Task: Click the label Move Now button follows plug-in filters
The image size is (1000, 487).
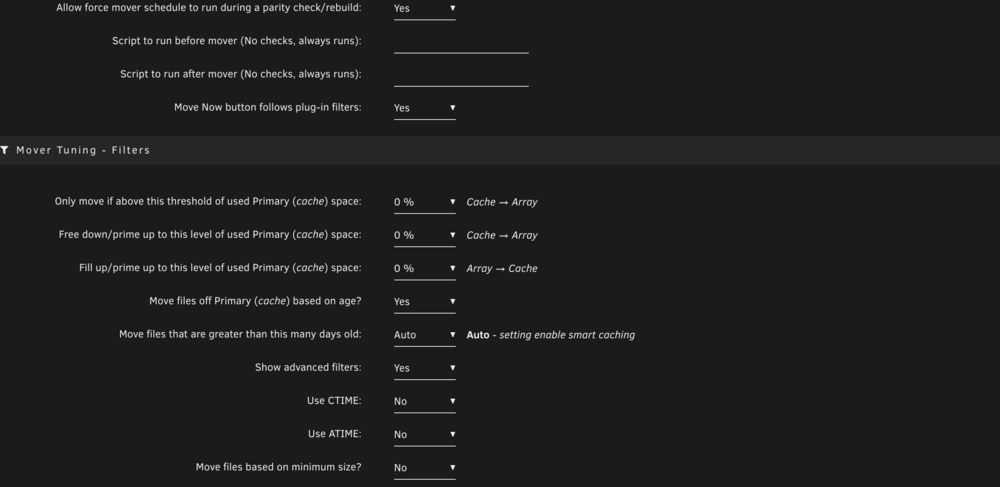Action: (x=268, y=107)
